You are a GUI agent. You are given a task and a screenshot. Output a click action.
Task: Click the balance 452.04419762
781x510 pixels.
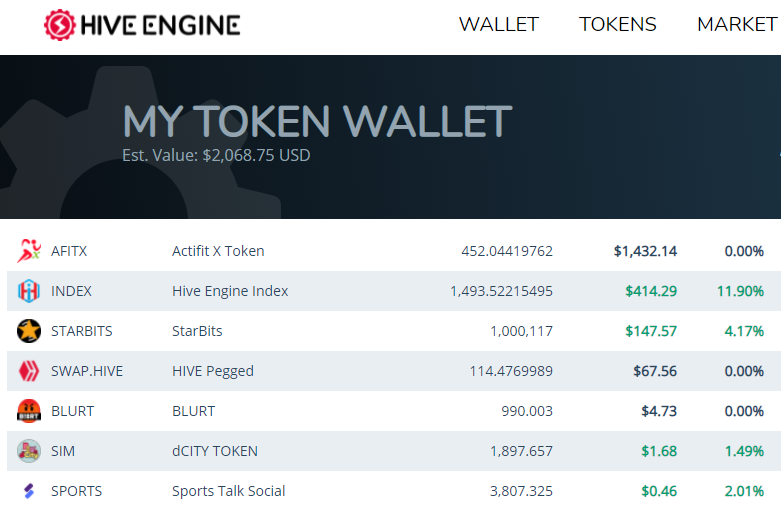click(507, 251)
